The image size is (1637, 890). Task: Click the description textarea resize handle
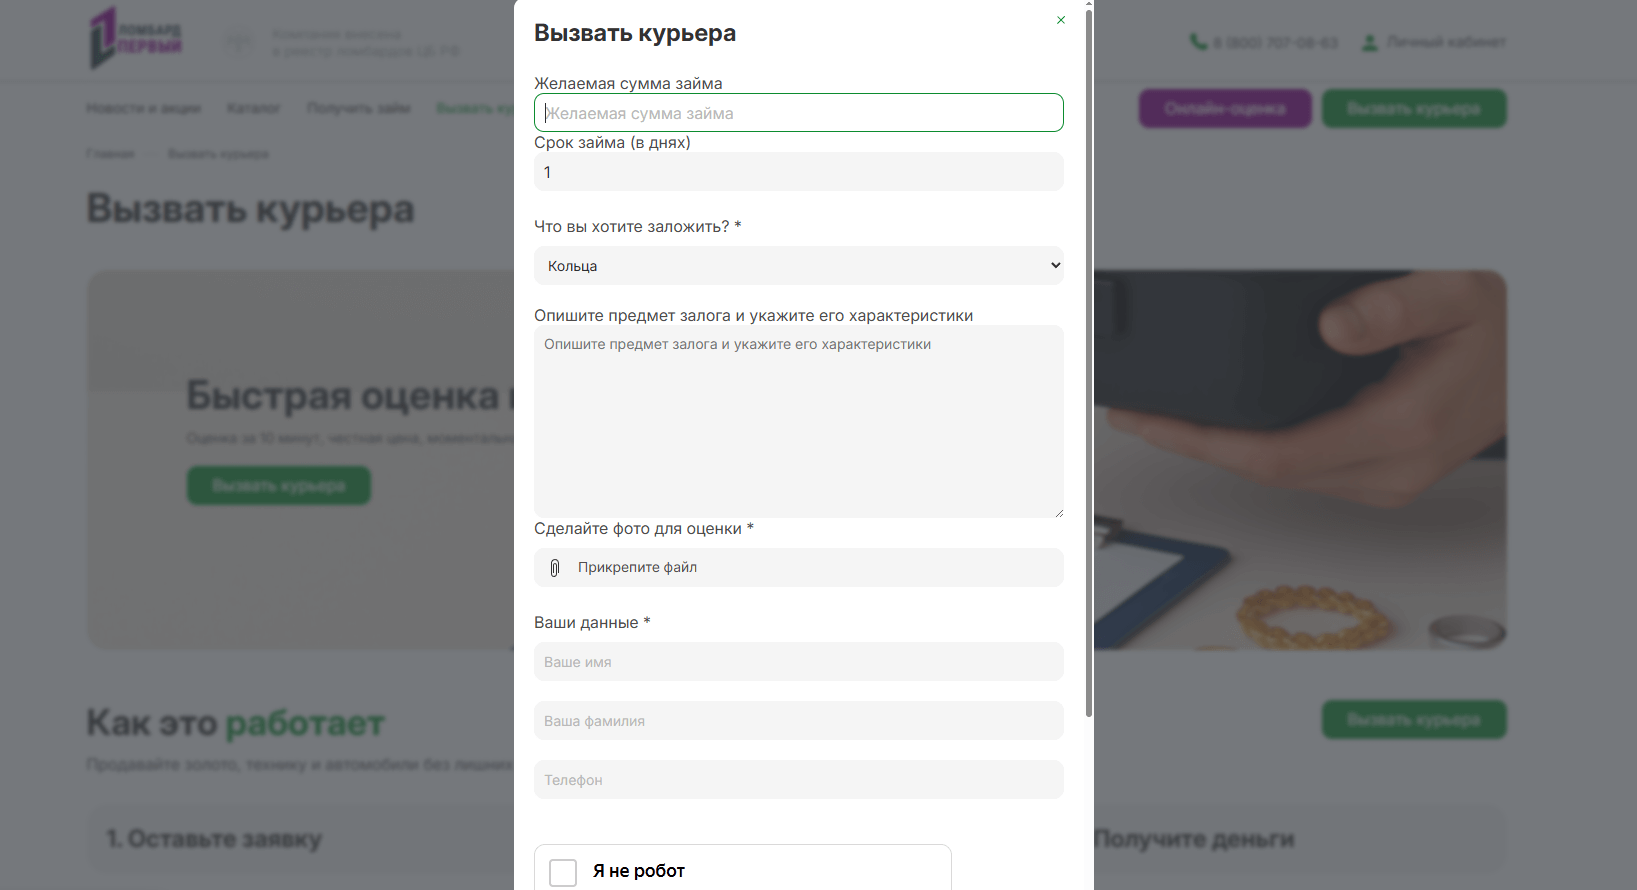(x=1058, y=512)
